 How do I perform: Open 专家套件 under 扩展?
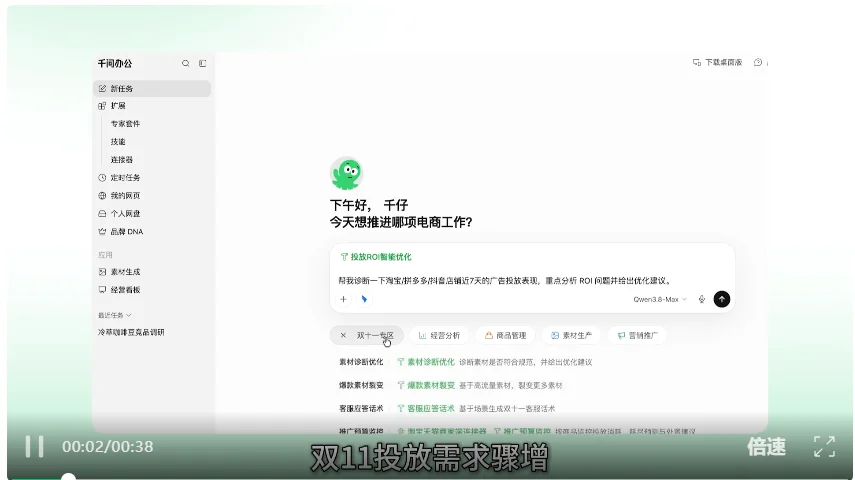click(x=125, y=124)
